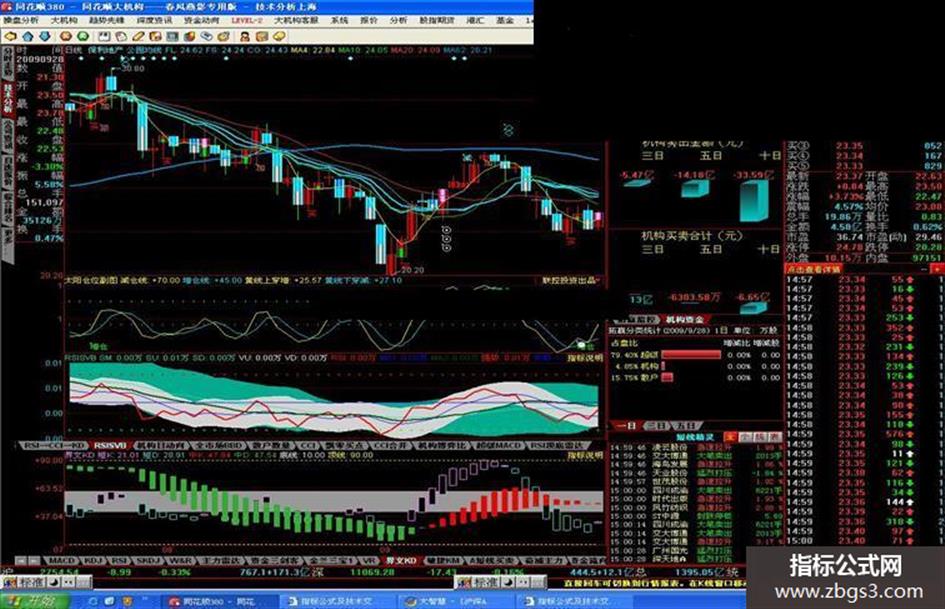The image size is (945, 609).
Task: Switch to 同花顺380 taskbar window
Action: coord(219,601)
